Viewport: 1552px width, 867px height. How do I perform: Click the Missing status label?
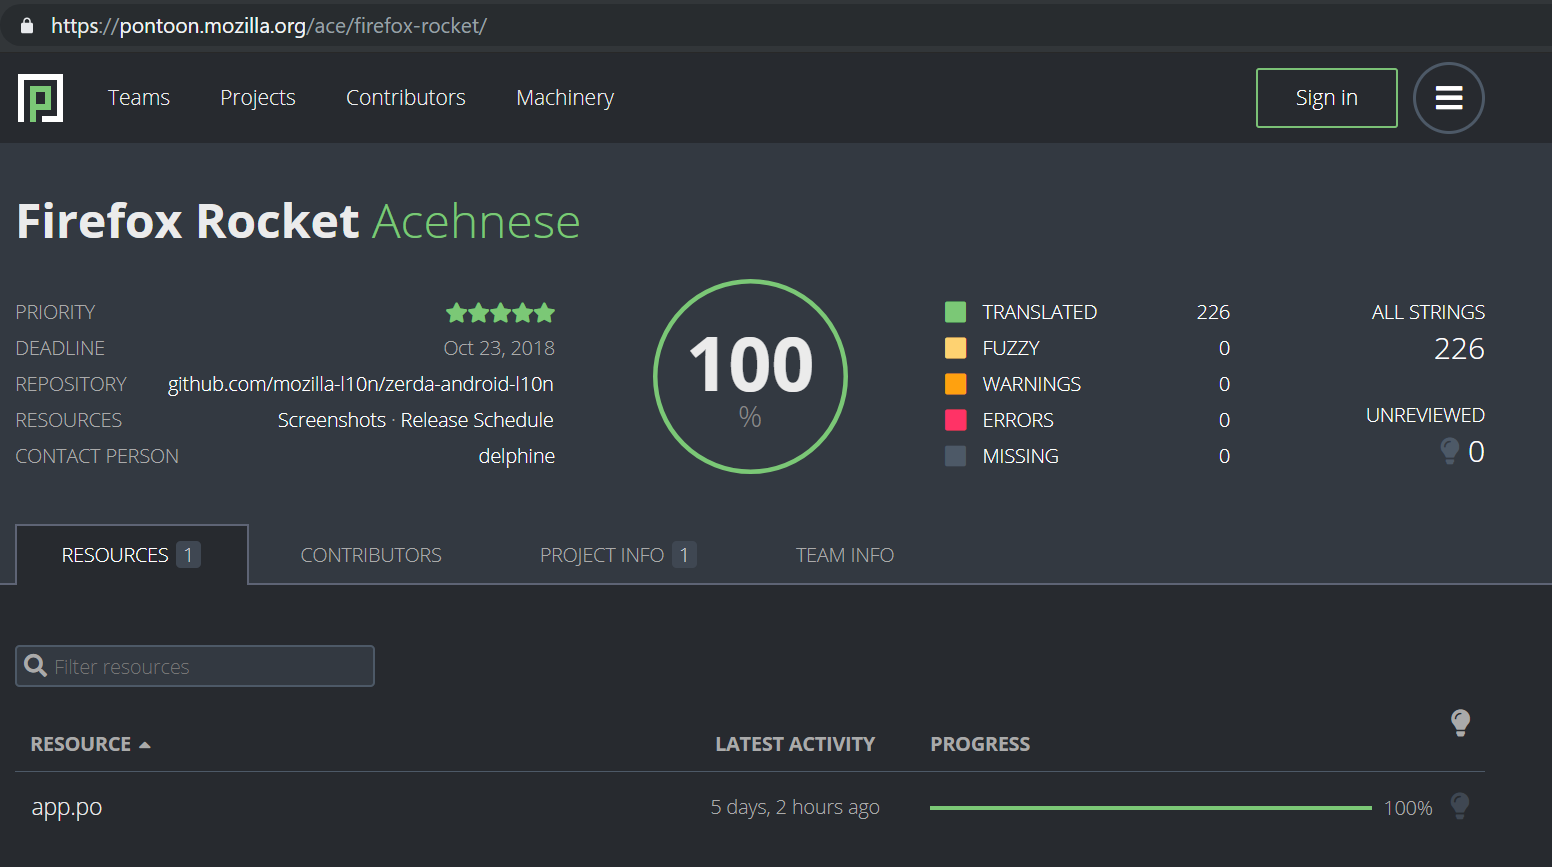pyautogui.click(x=1020, y=456)
